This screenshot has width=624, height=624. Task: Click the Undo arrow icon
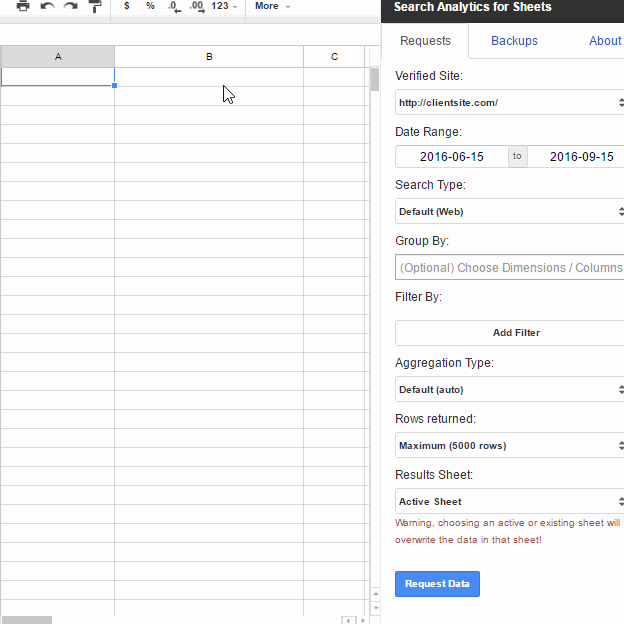(47, 6)
